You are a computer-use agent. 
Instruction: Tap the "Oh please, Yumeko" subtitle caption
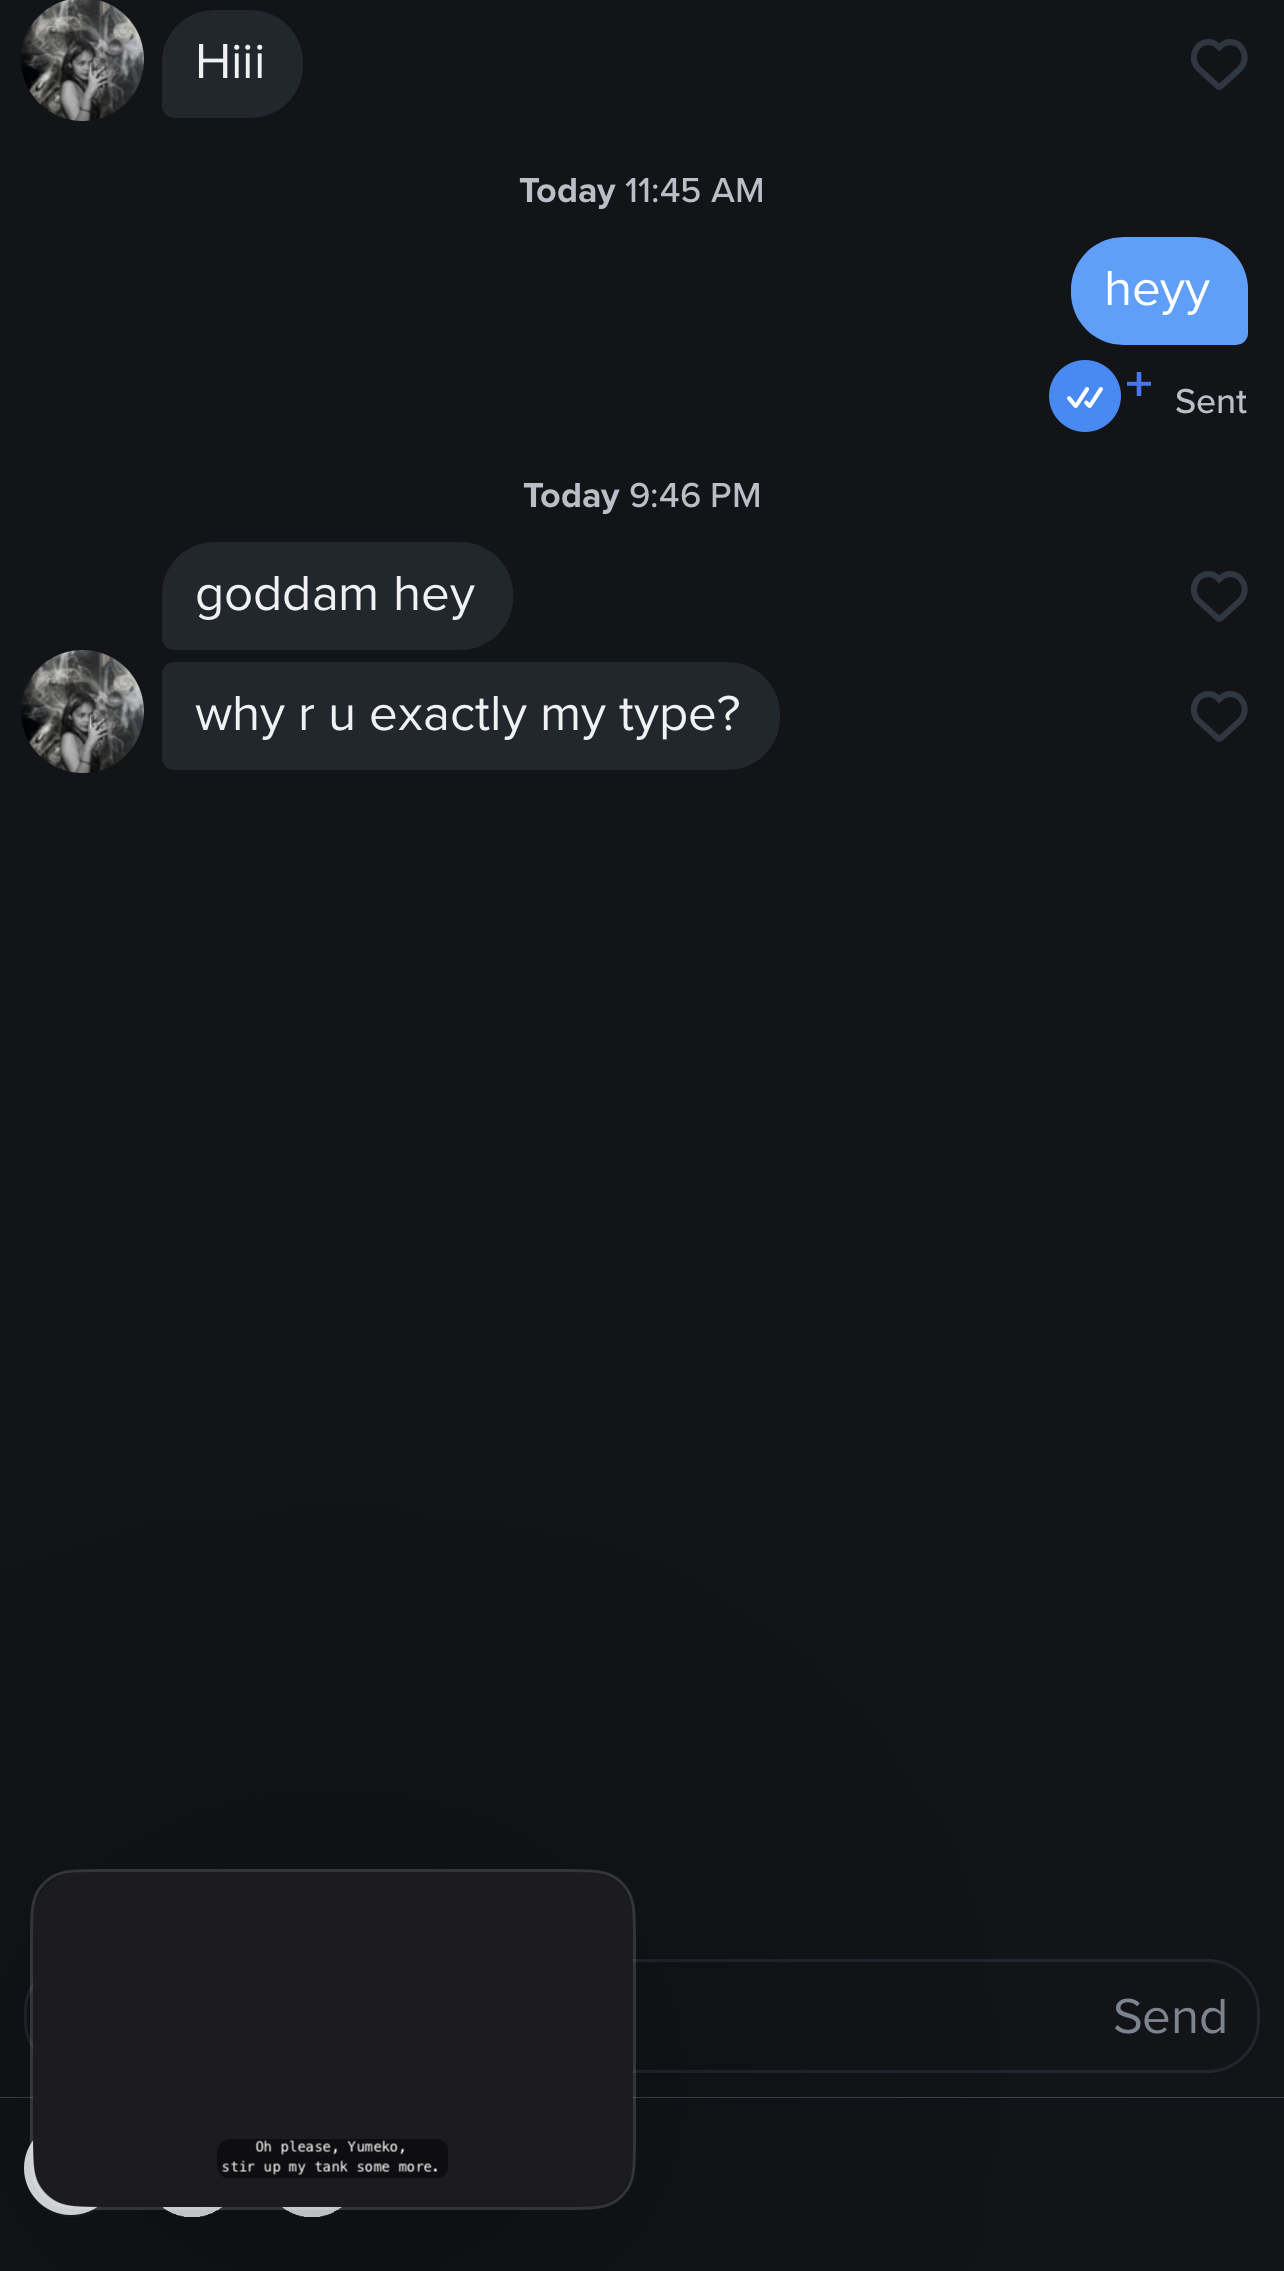click(x=332, y=2157)
